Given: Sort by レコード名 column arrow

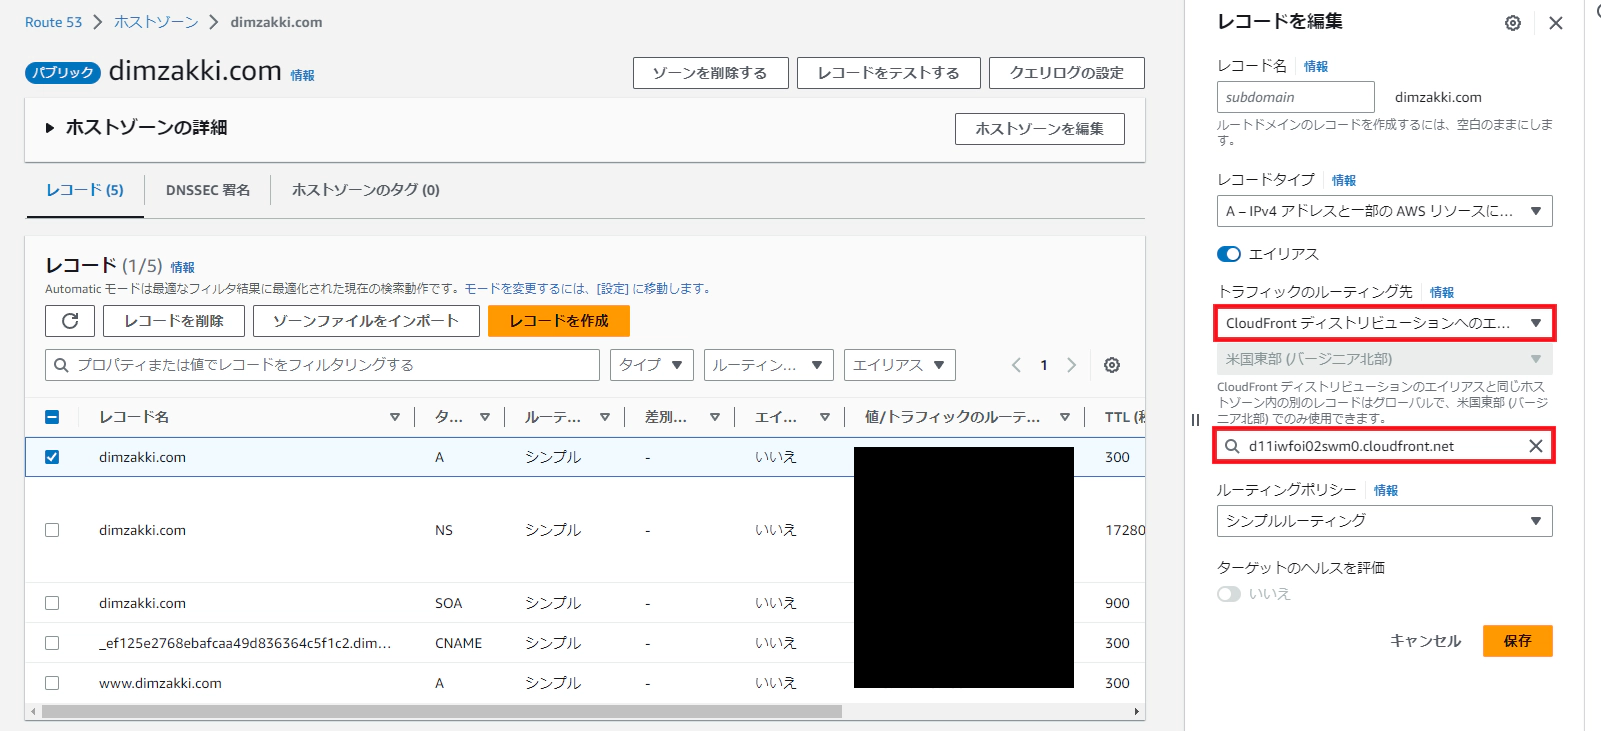Looking at the screenshot, I should point(395,417).
